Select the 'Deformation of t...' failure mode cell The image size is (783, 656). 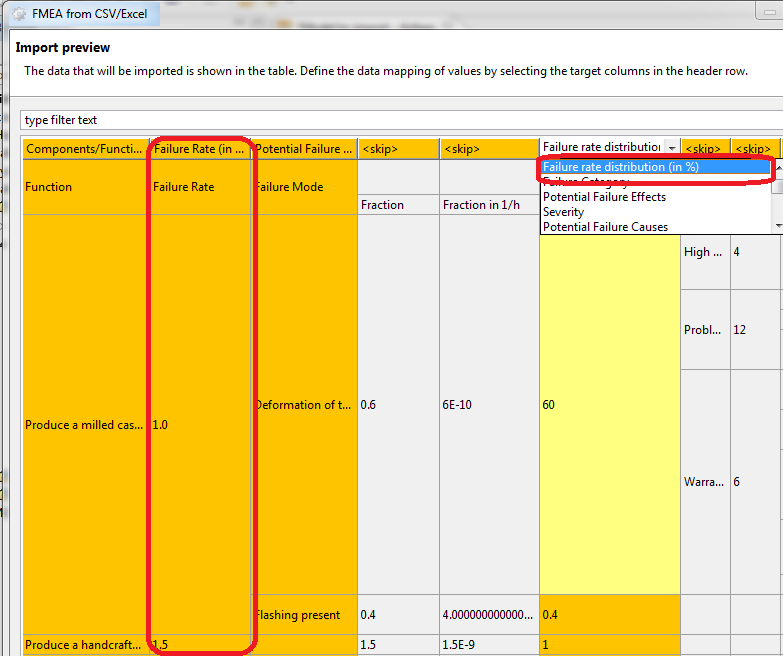pos(304,405)
